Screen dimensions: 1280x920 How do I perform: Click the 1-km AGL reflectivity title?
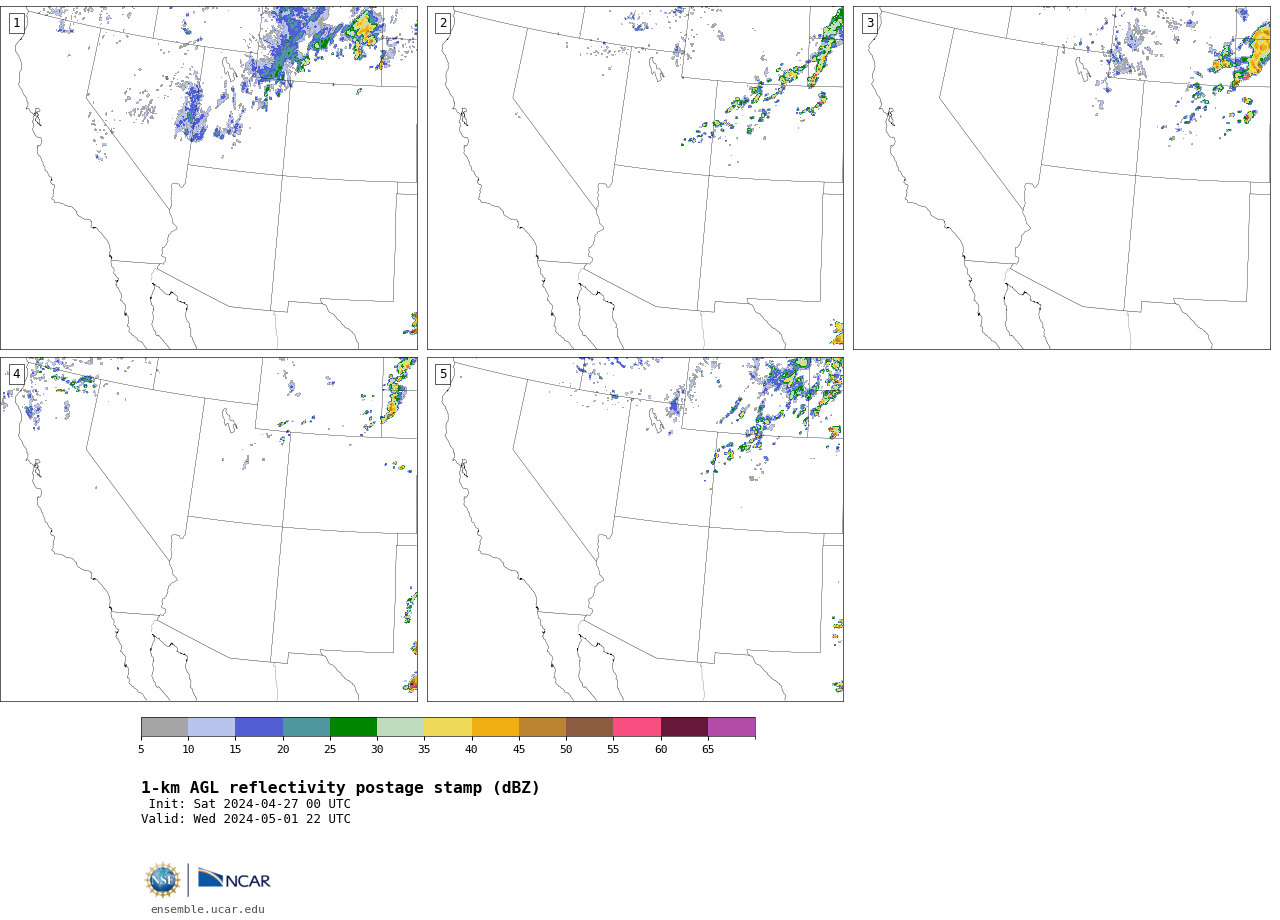[340, 788]
